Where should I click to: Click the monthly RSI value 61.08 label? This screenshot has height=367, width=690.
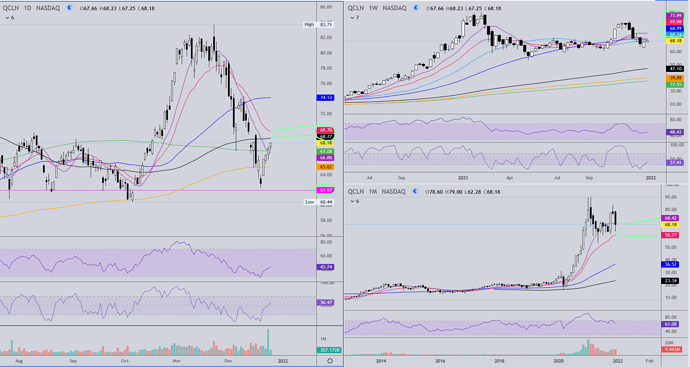[670, 324]
